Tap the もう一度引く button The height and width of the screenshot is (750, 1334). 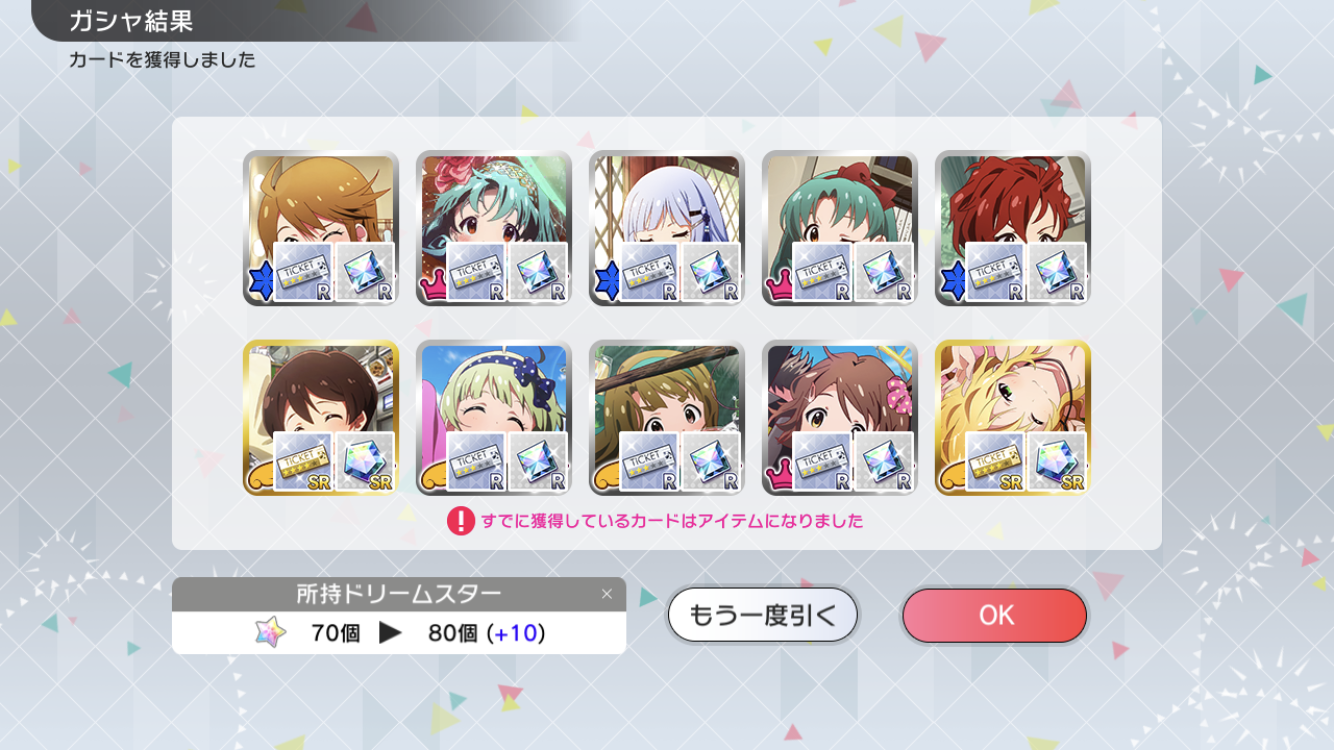click(x=763, y=615)
